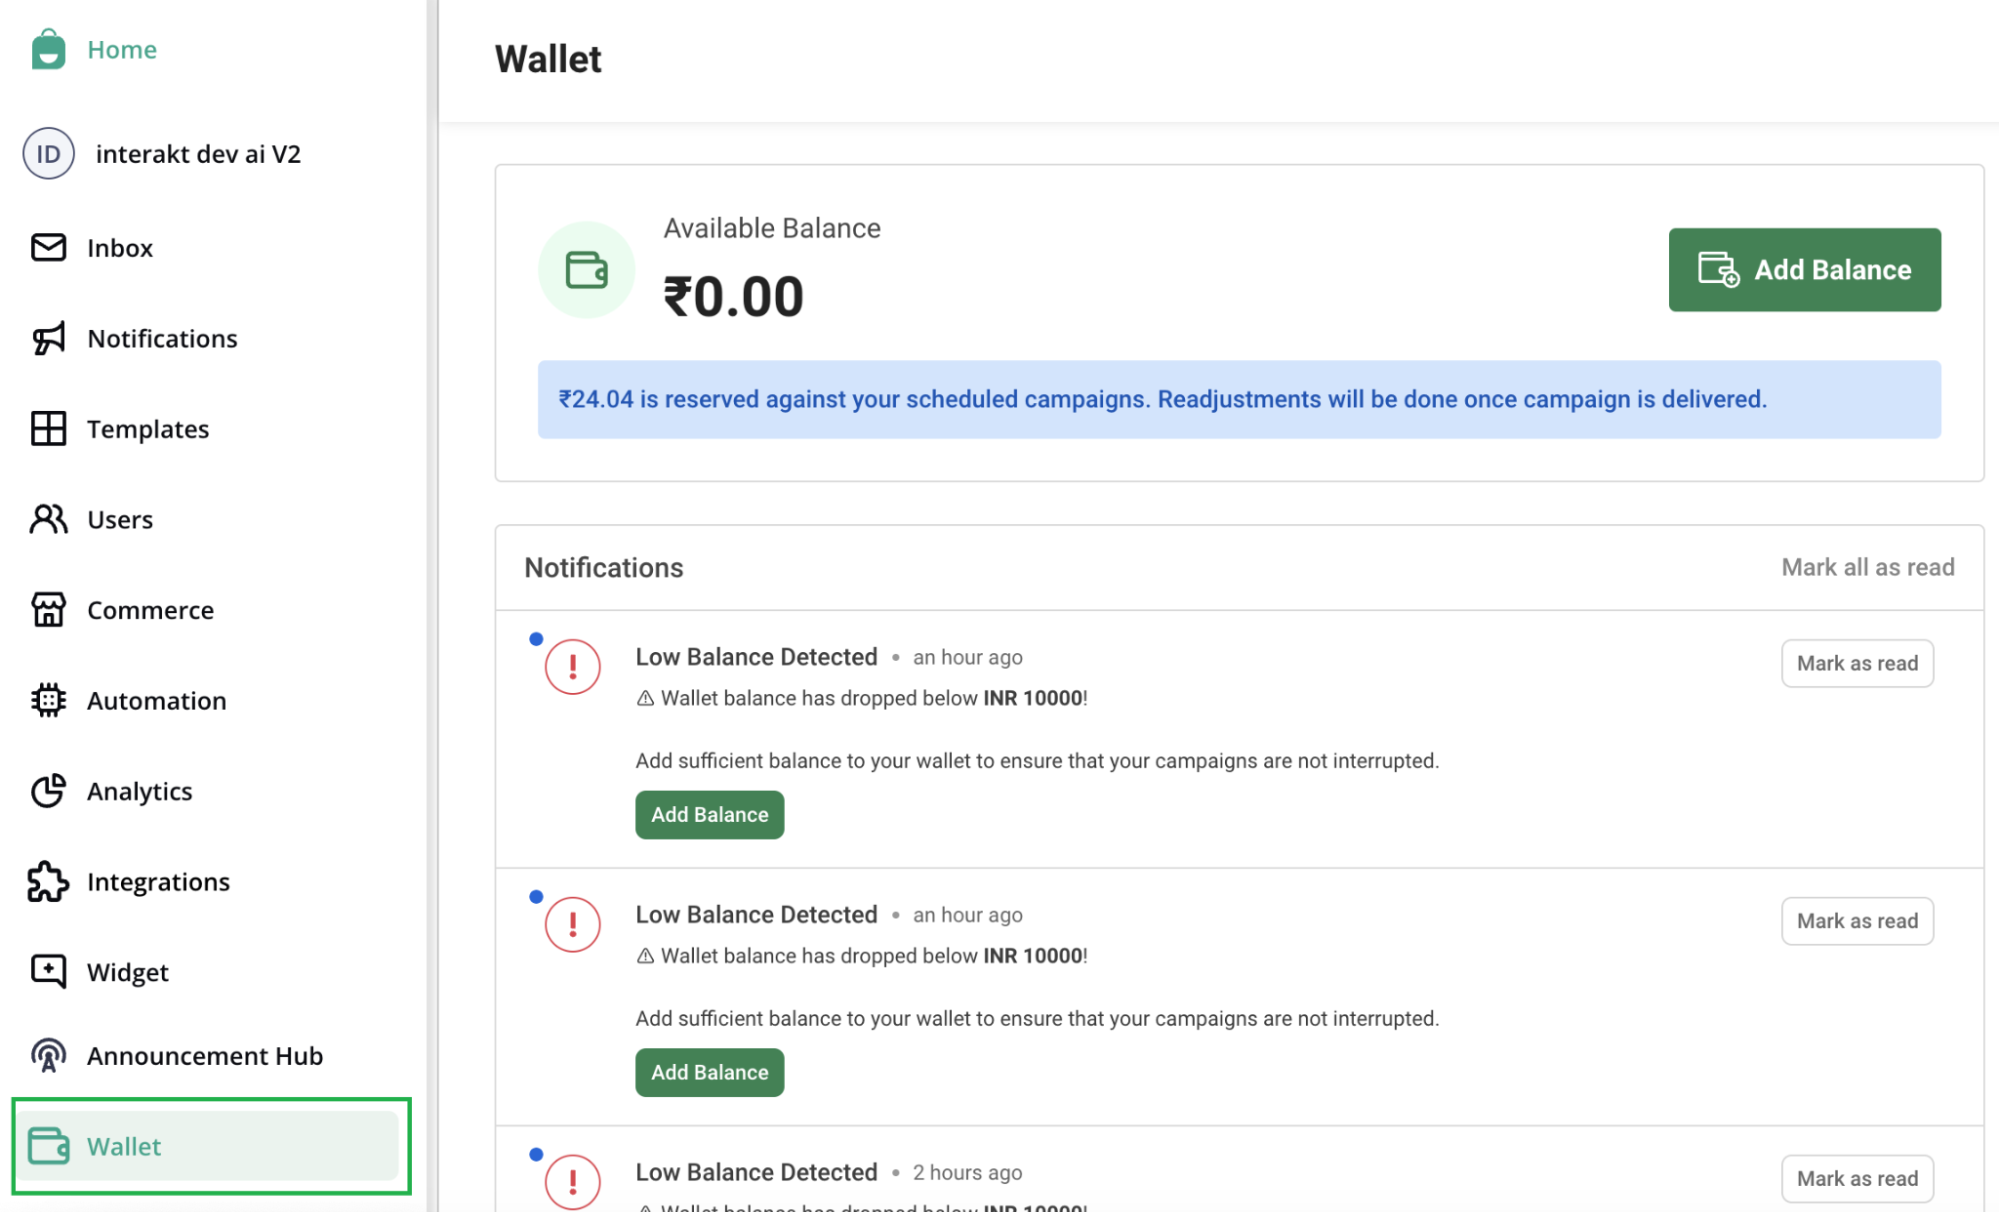Click Add Balance in first notification

(x=709, y=814)
